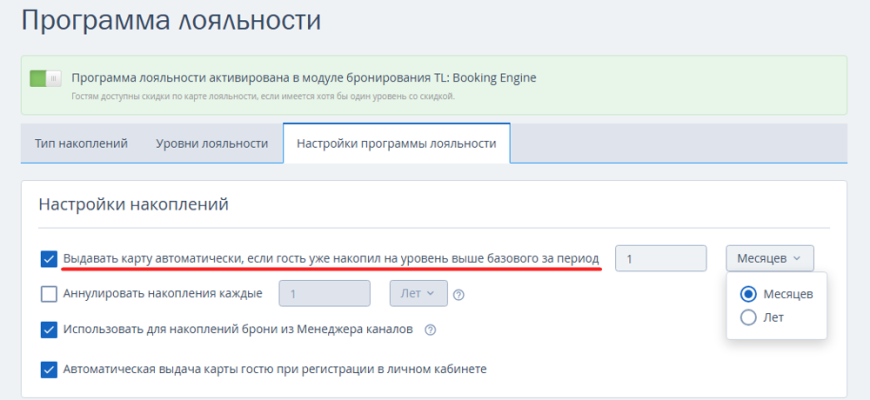Viewport: 870px width, 400px height.
Task: Uncheck 'Автоматическая выдача карты гостю' checkbox
Action: pyautogui.click(x=49, y=369)
